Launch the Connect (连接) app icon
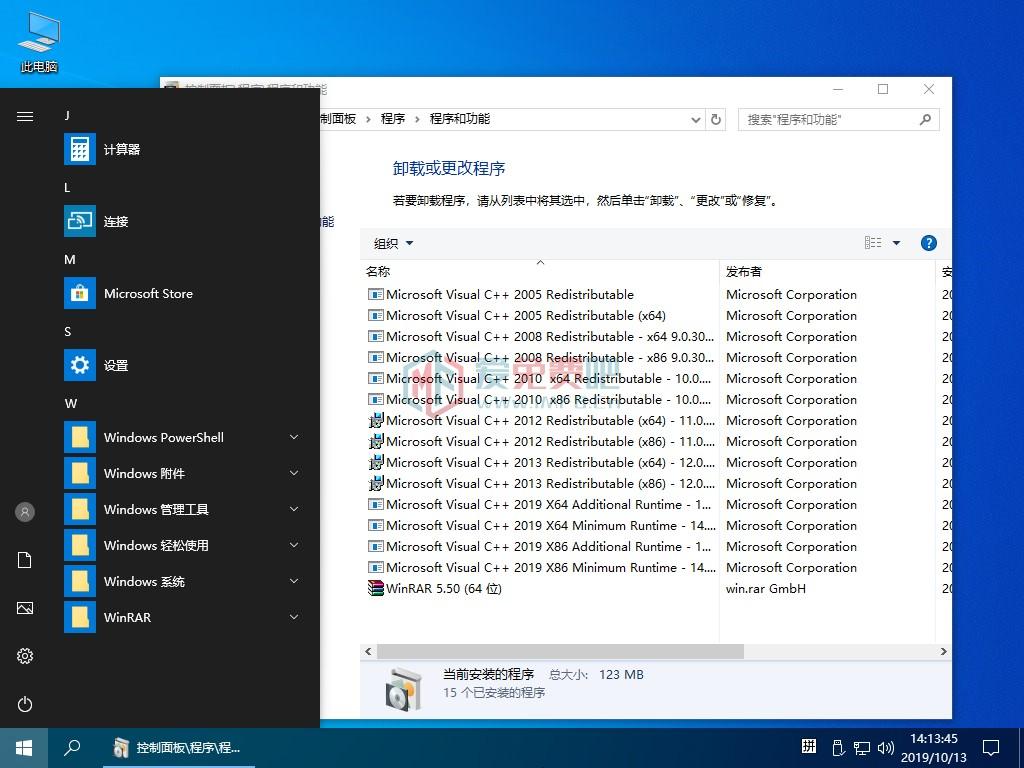This screenshot has width=1024, height=768. click(80, 221)
